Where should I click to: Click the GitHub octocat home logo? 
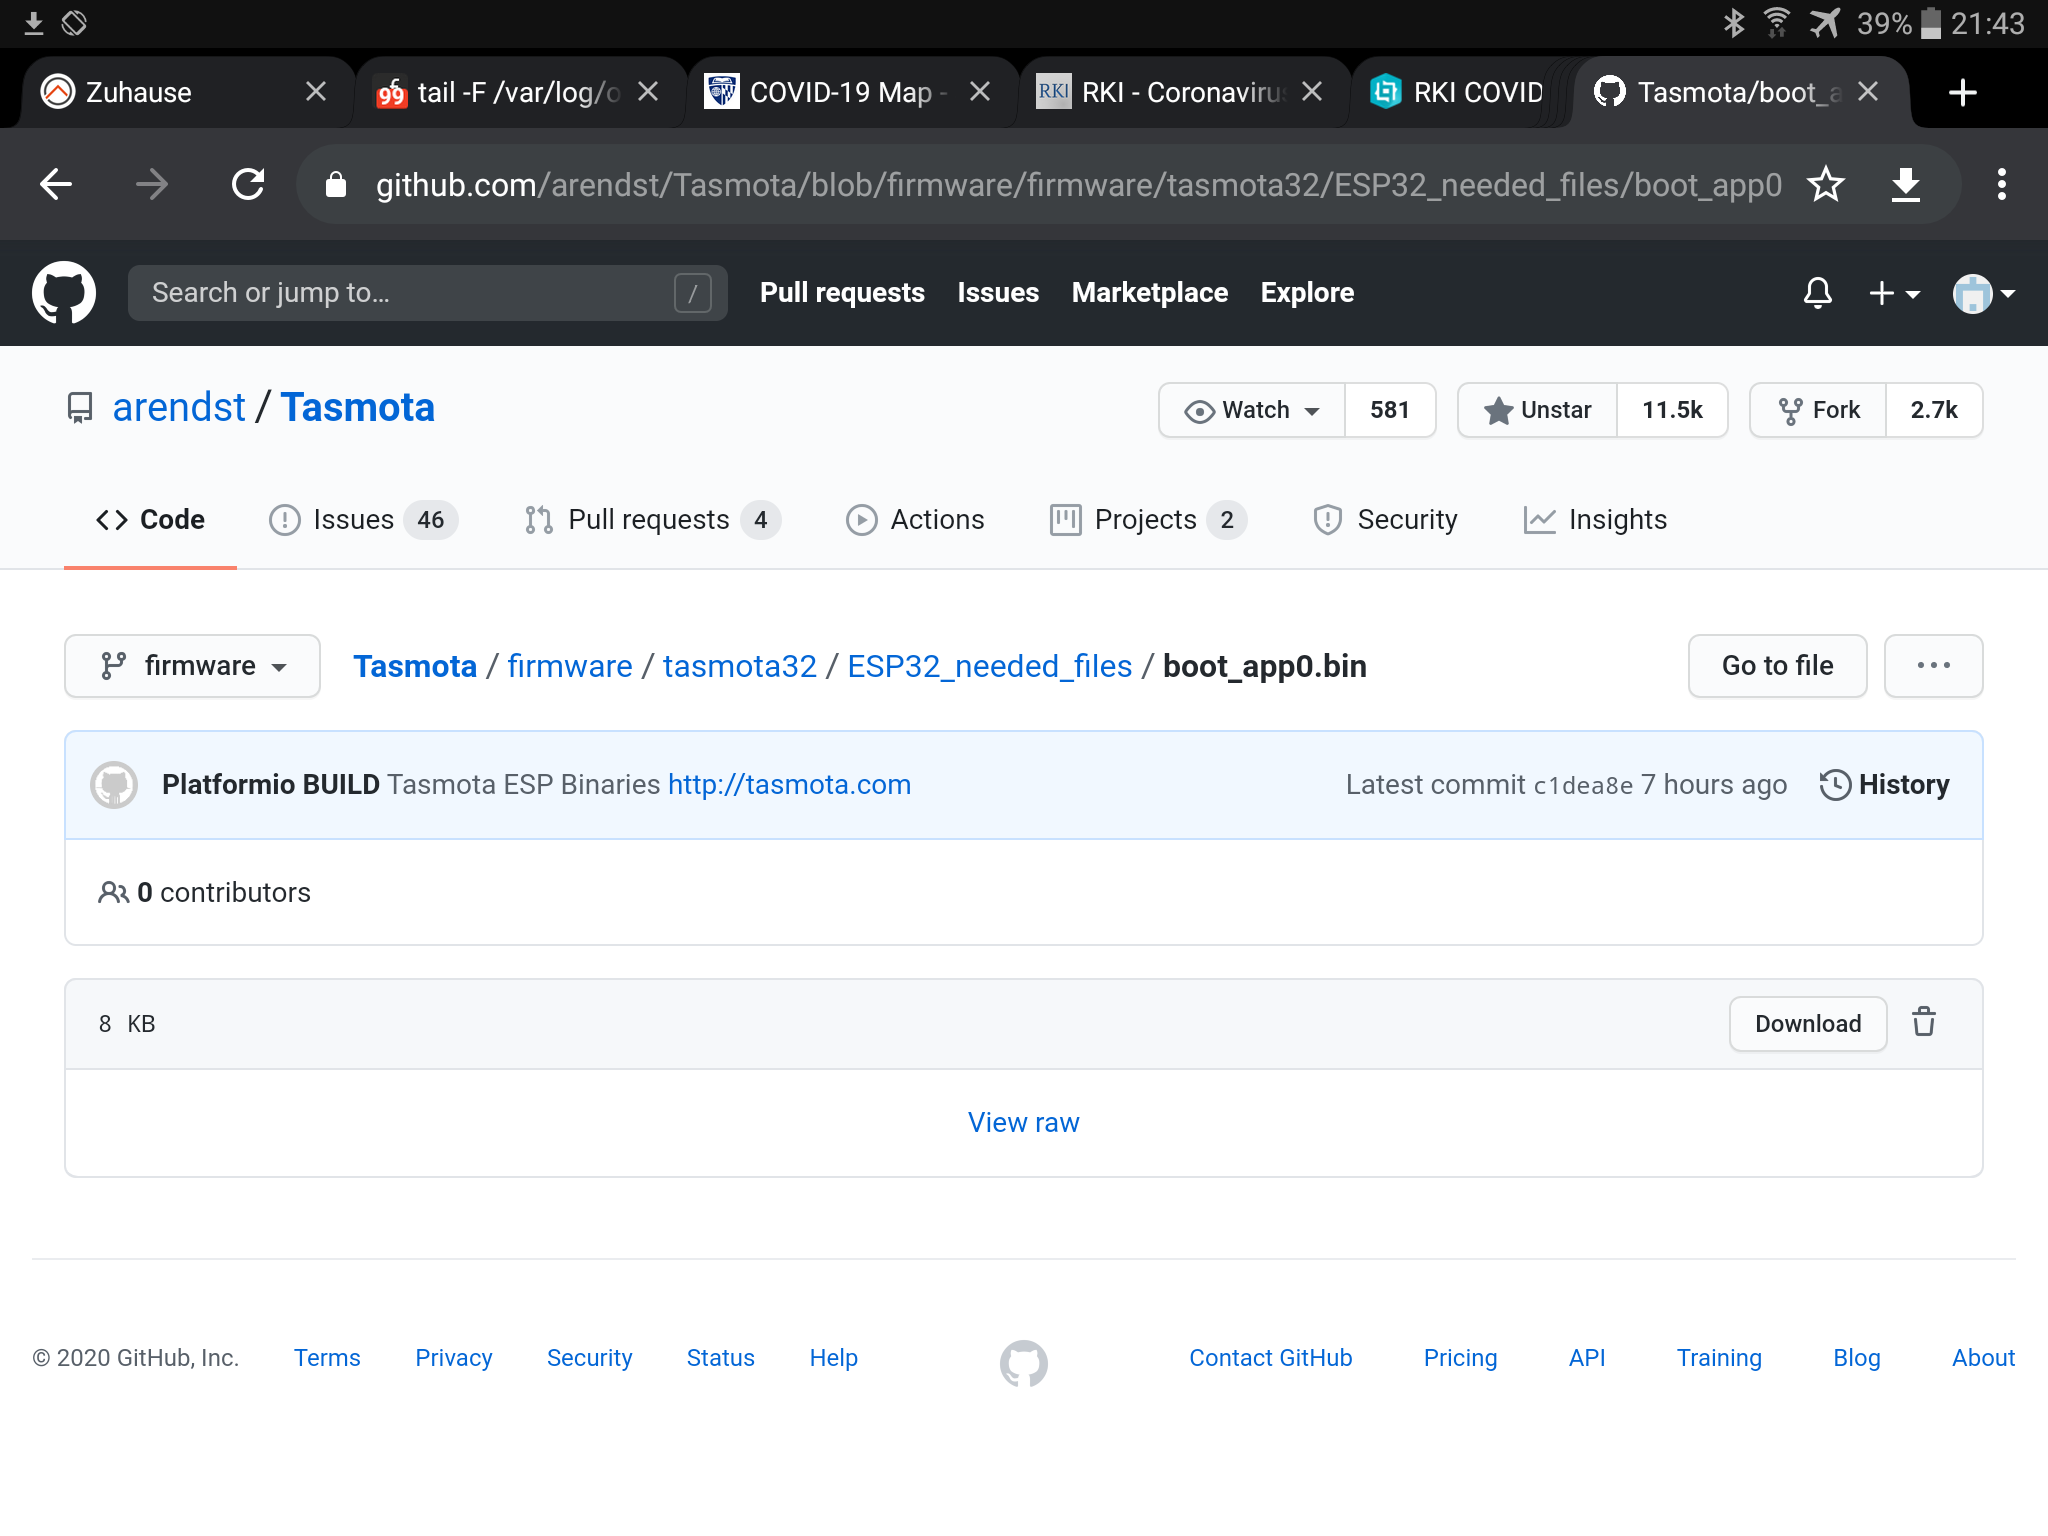pyautogui.click(x=63, y=292)
